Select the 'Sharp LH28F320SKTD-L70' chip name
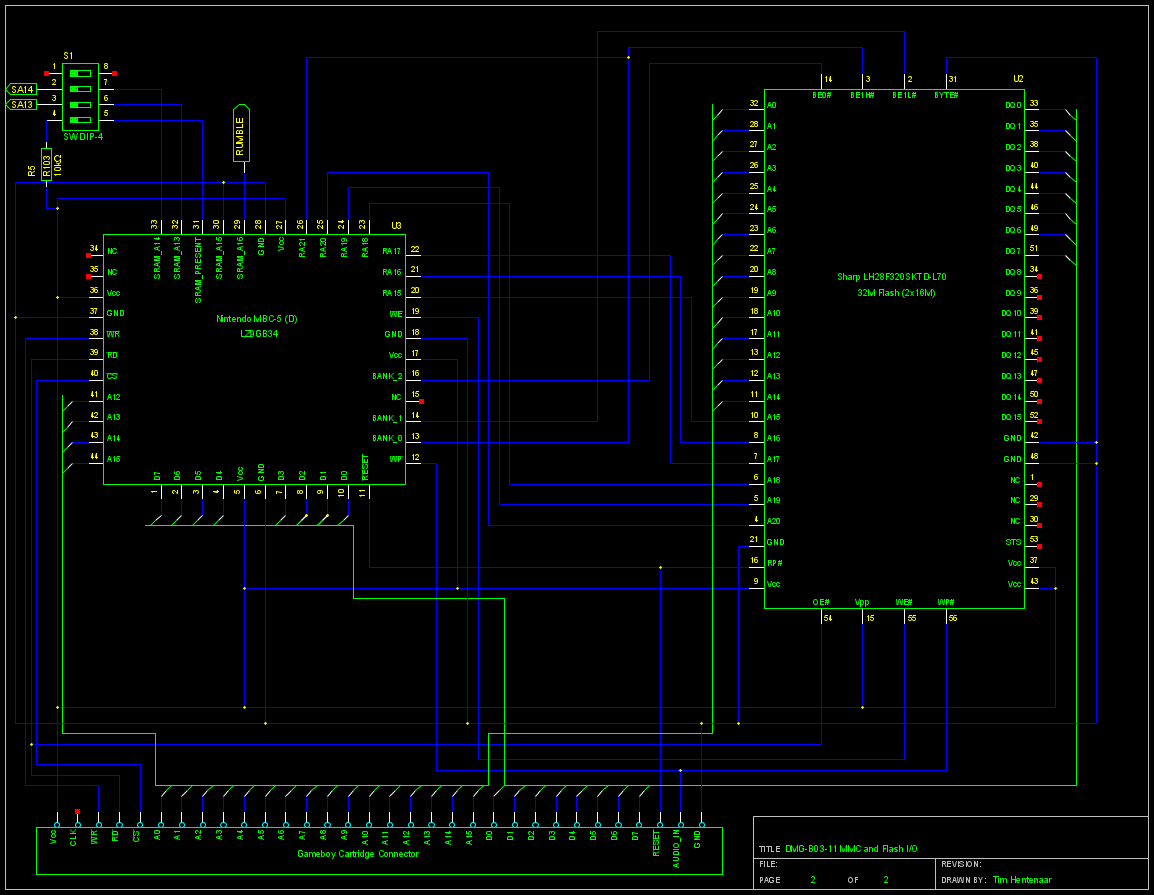1154x895 pixels. [891, 277]
